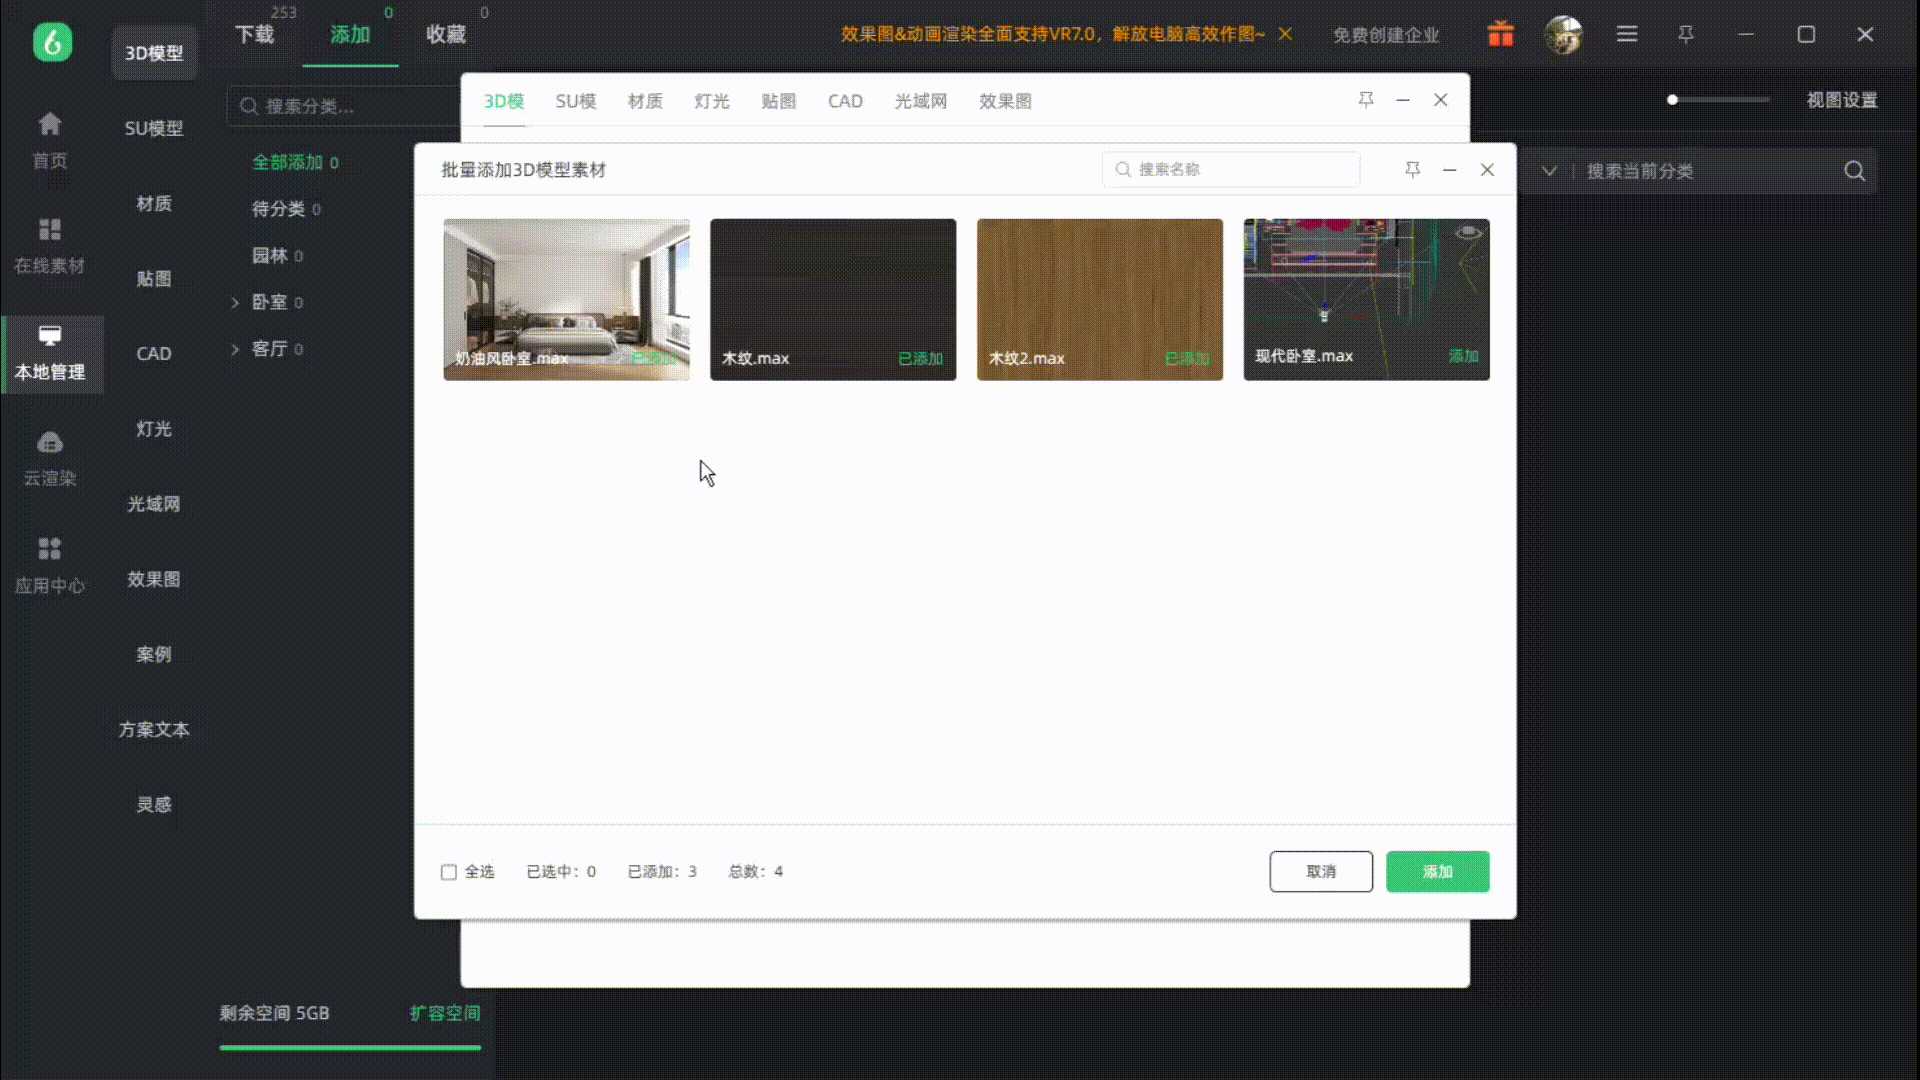Select the 木纹.max thumbnail
Screen dimensions: 1920x1080
coord(833,299)
